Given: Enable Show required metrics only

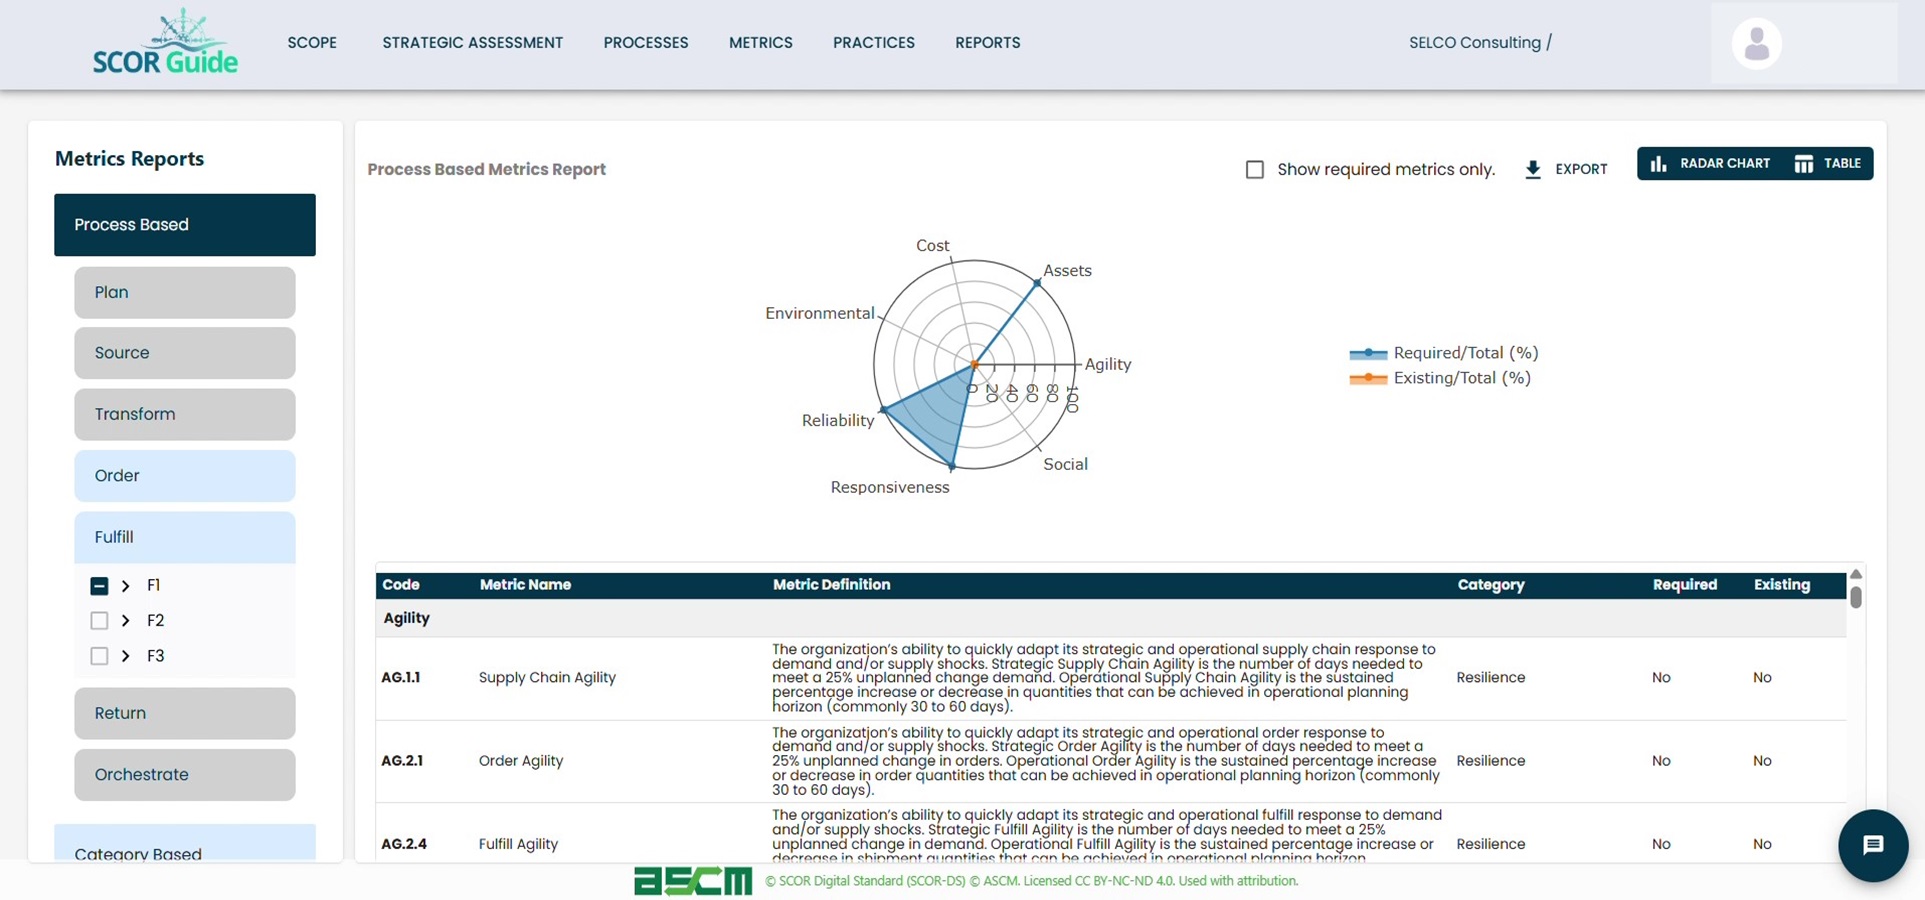Looking at the screenshot, I should pyautogui.click(x=1254, y=169).
